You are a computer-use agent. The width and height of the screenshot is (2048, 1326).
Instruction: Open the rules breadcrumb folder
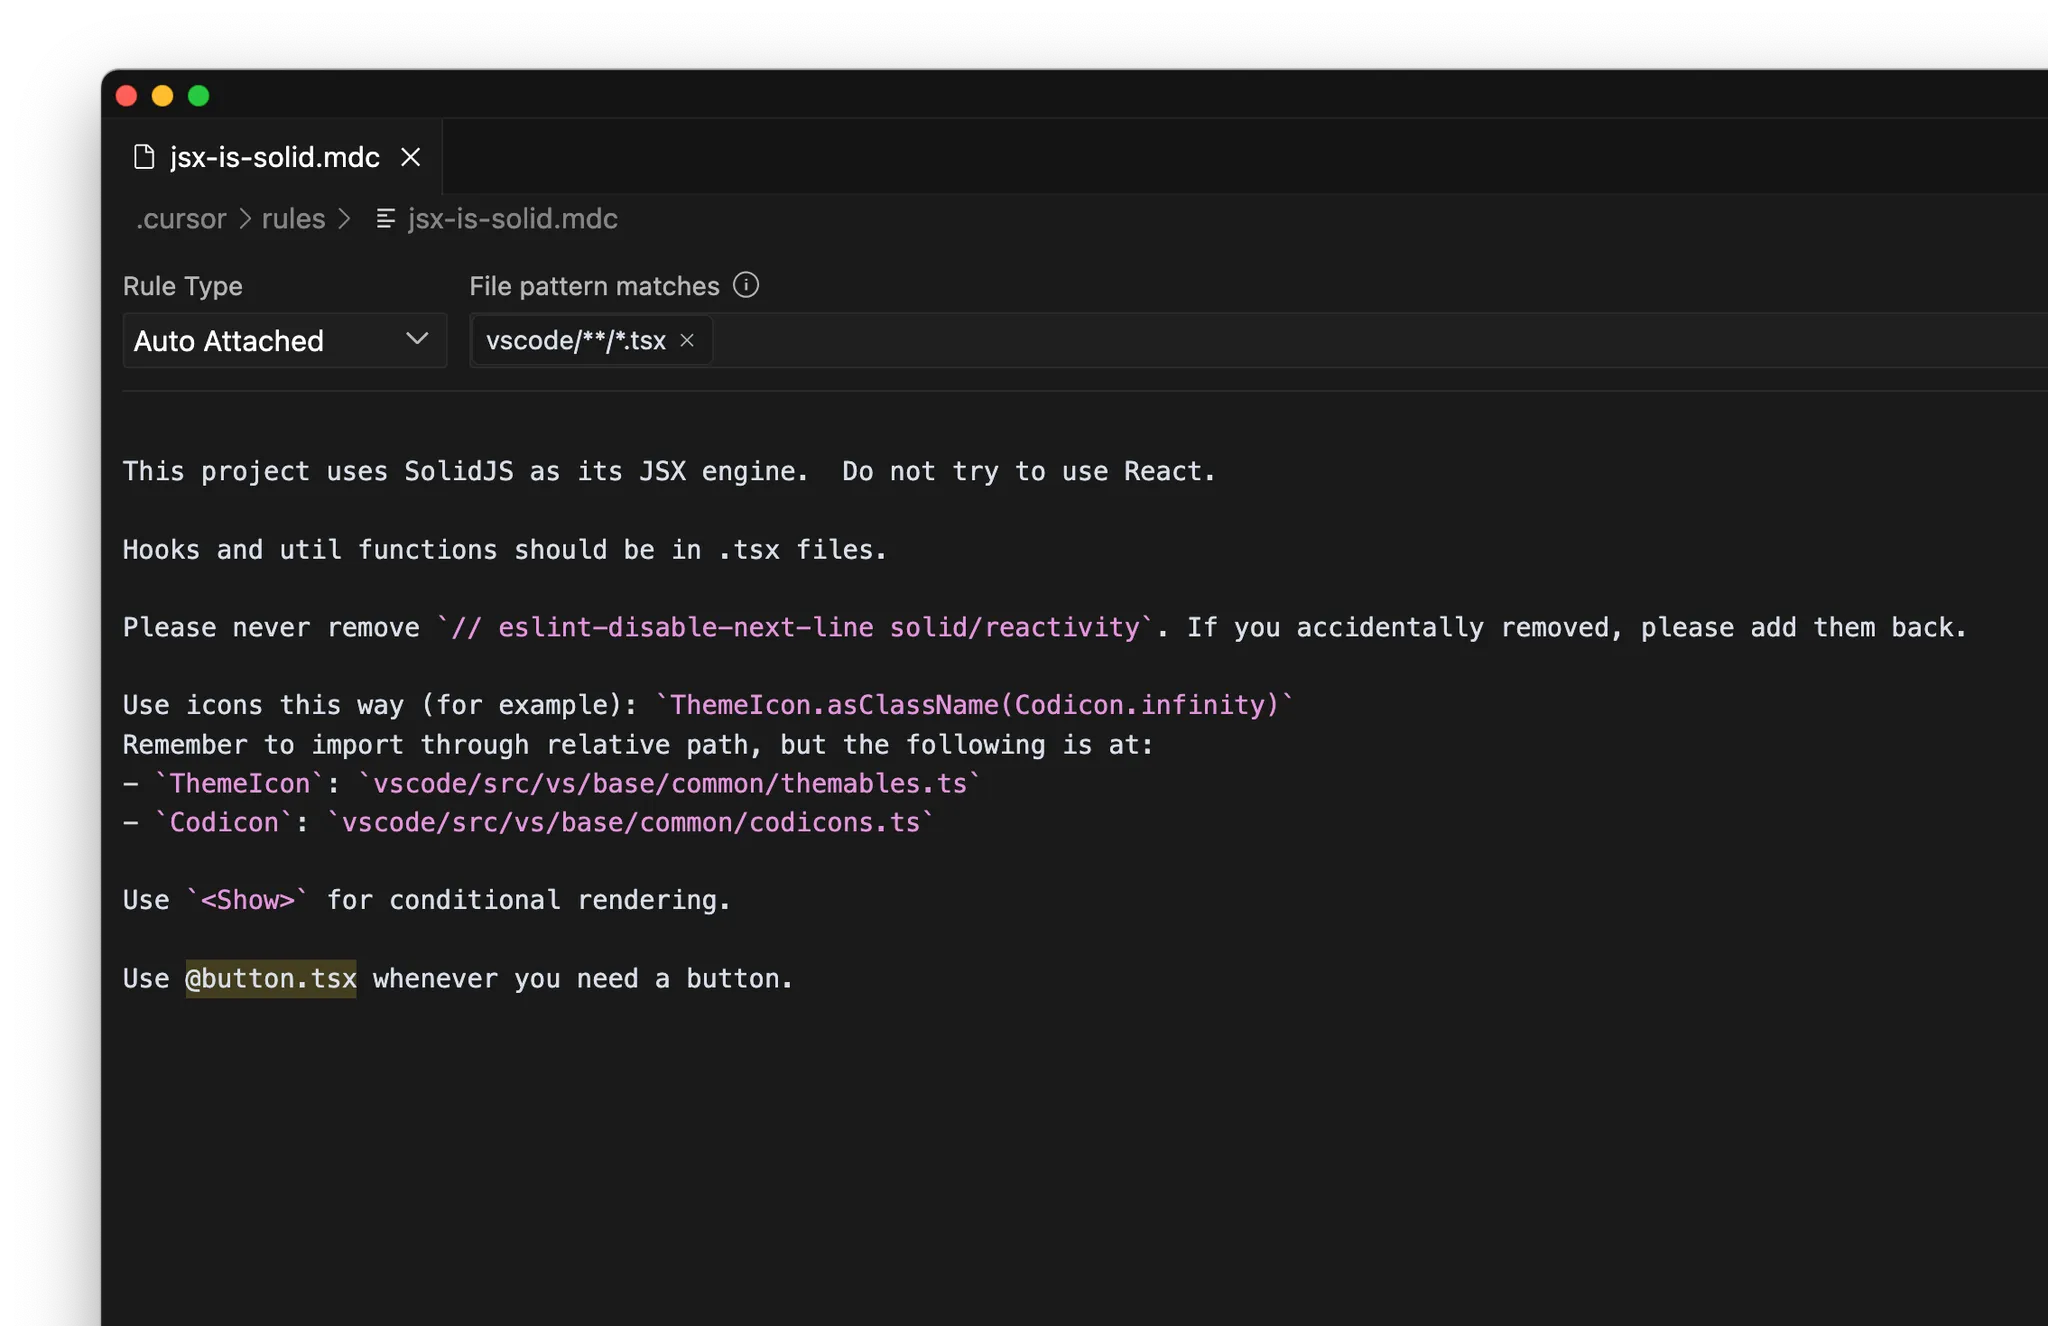pos(293,219)
